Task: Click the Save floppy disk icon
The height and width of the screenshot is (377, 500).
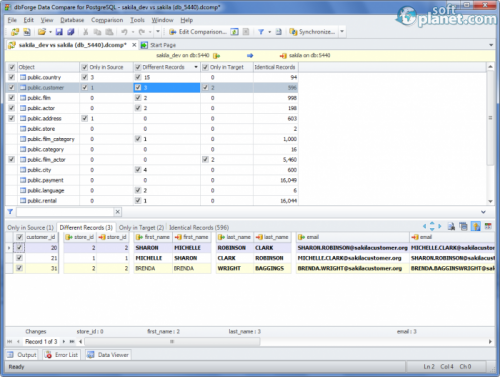Action: click(x=59, y=32)
